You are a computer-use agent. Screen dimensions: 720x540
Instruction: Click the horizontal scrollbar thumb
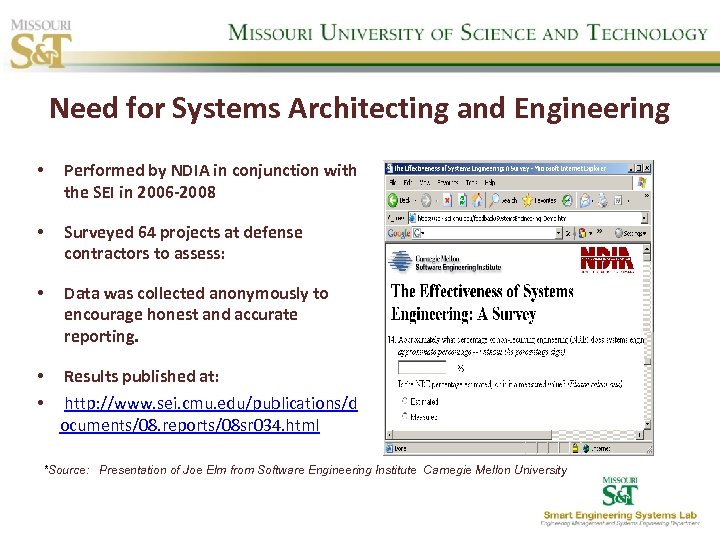tap(472, 434)
